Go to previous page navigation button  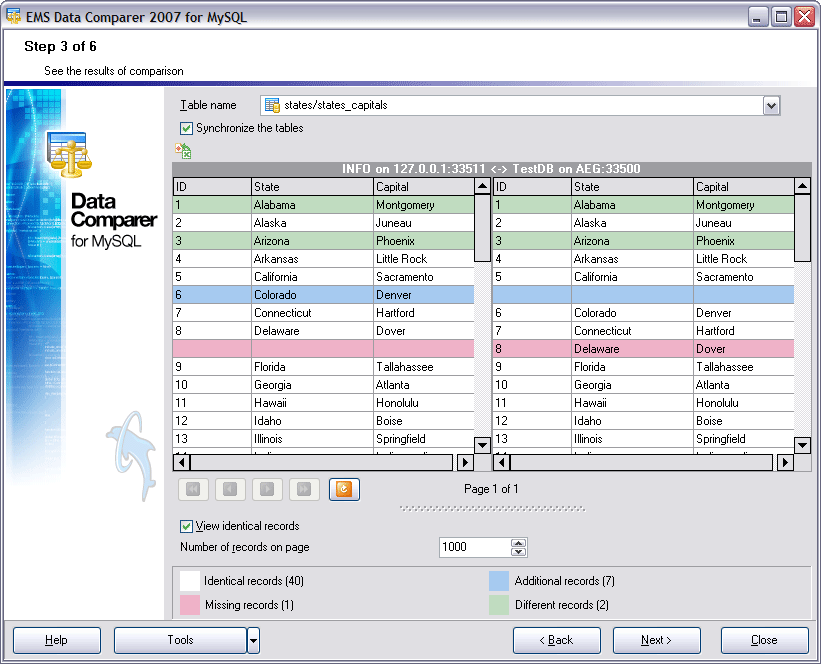(230, 489)
